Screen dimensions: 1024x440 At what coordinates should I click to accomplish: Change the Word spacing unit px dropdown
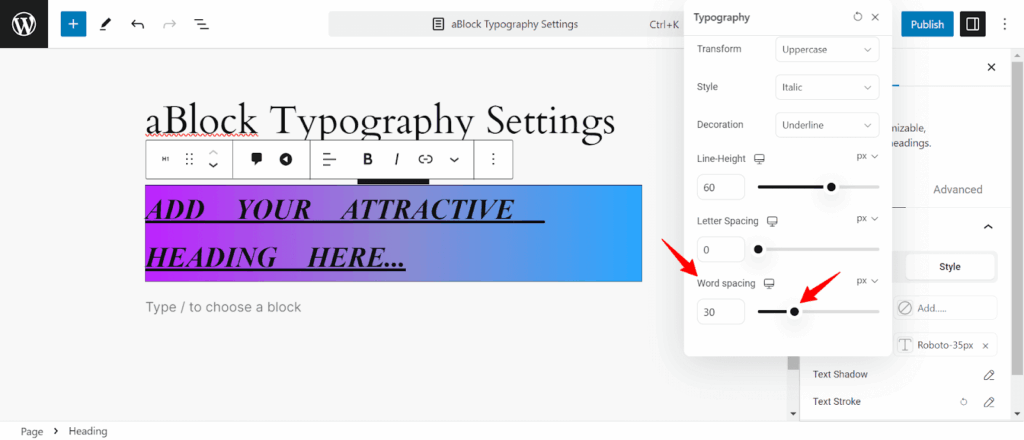pos(867,281)
